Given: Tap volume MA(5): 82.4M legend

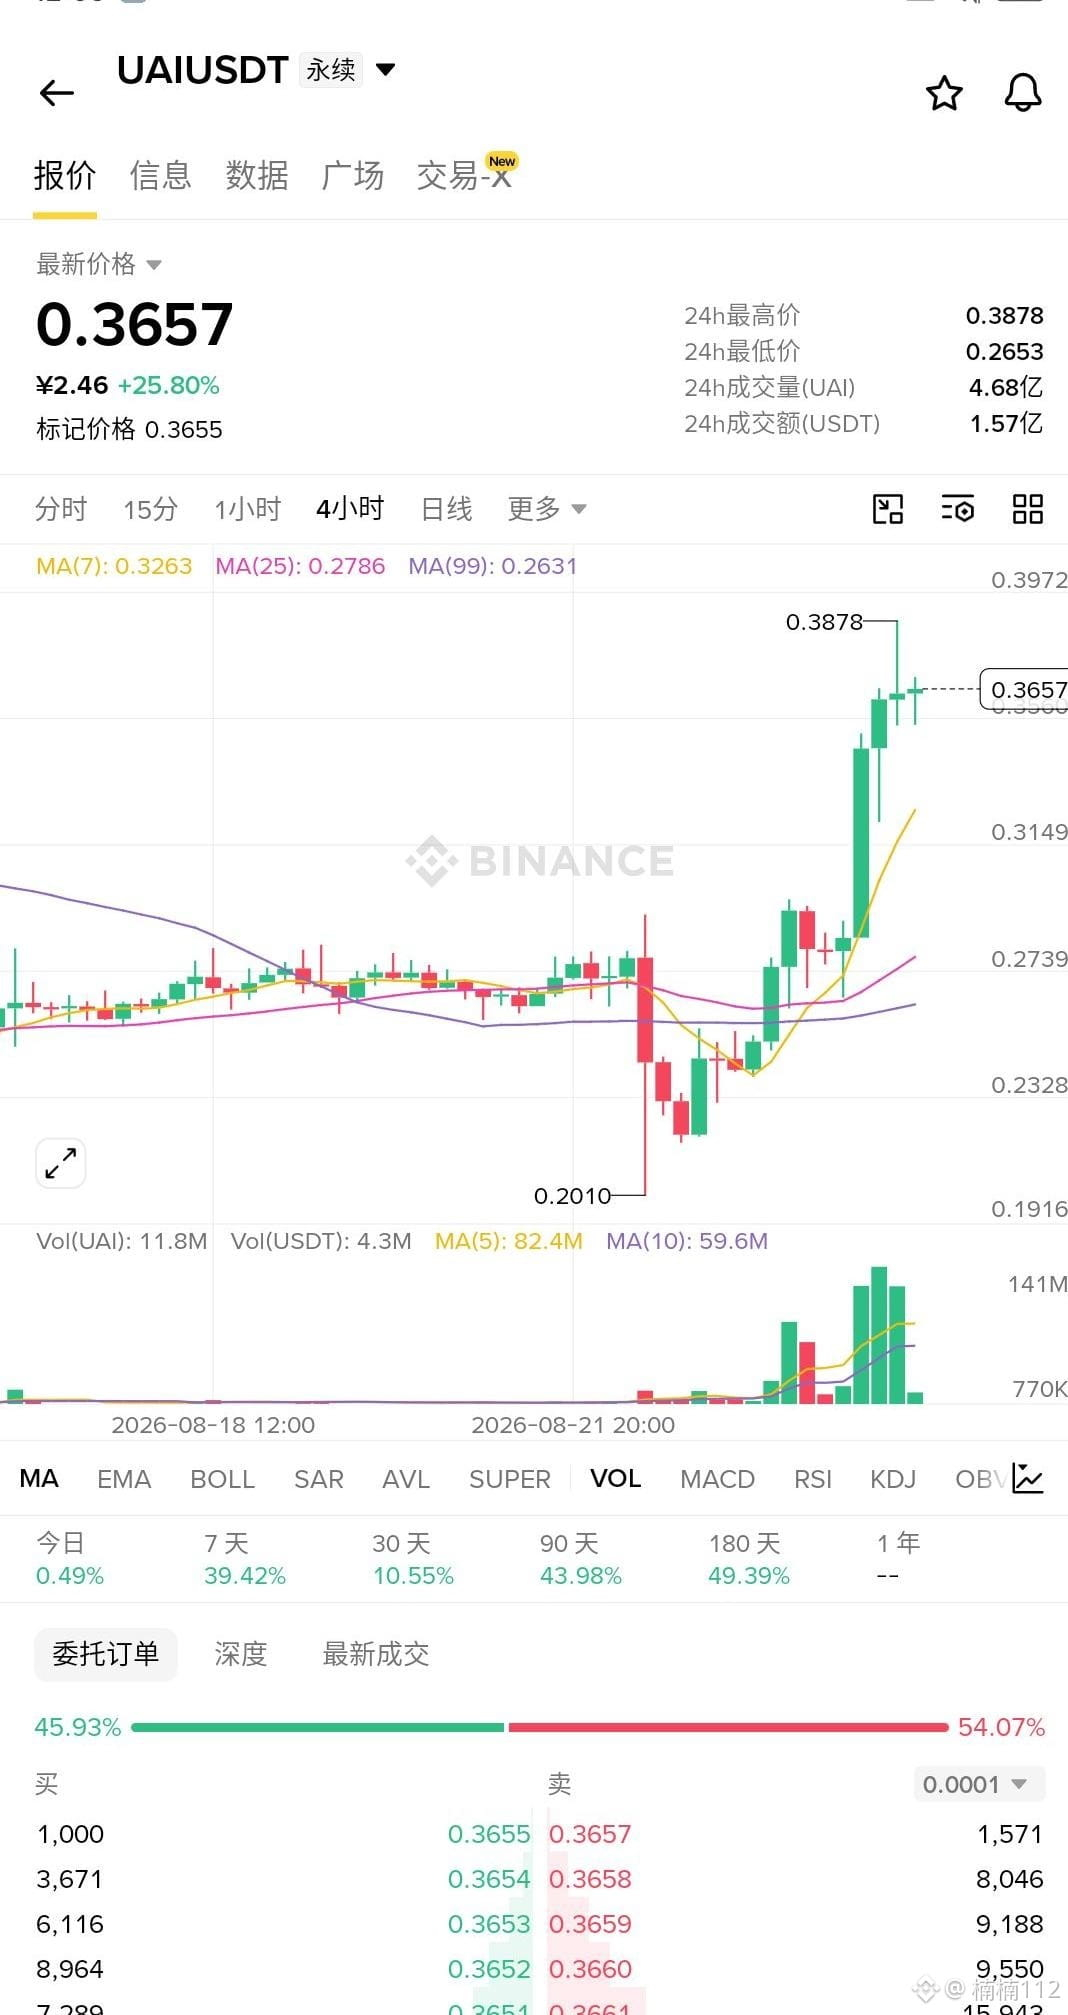Looking at the screenshot, I should tap(508, 1241).
